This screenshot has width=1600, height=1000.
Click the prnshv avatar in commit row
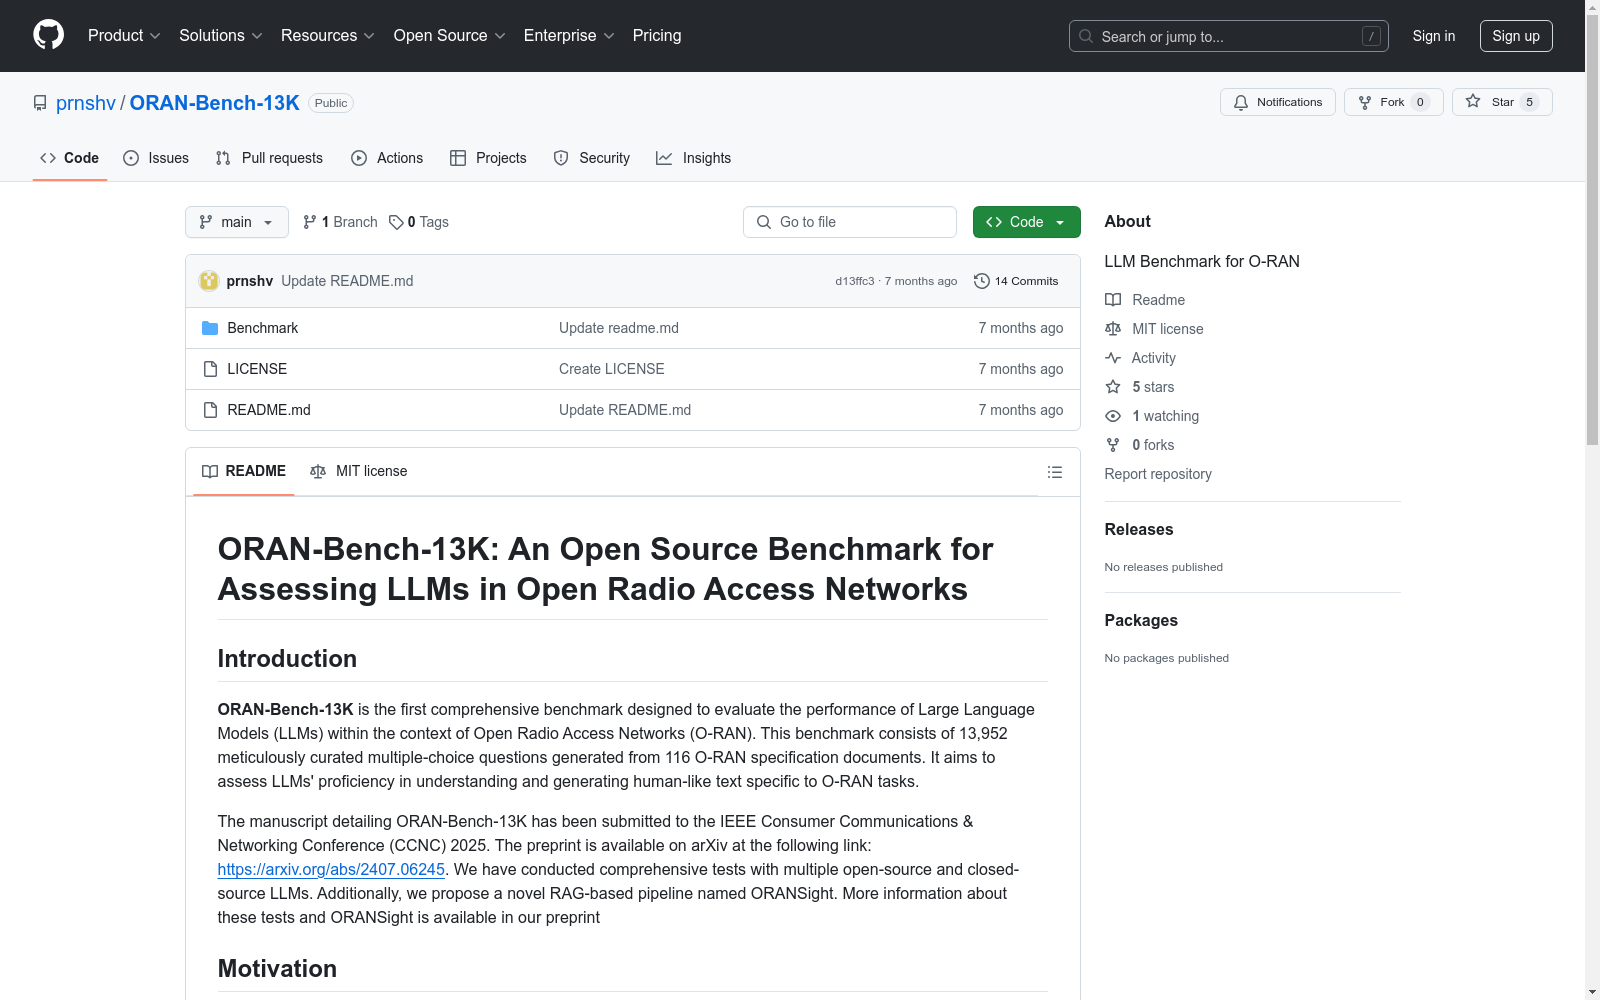(x=209, y=281)
